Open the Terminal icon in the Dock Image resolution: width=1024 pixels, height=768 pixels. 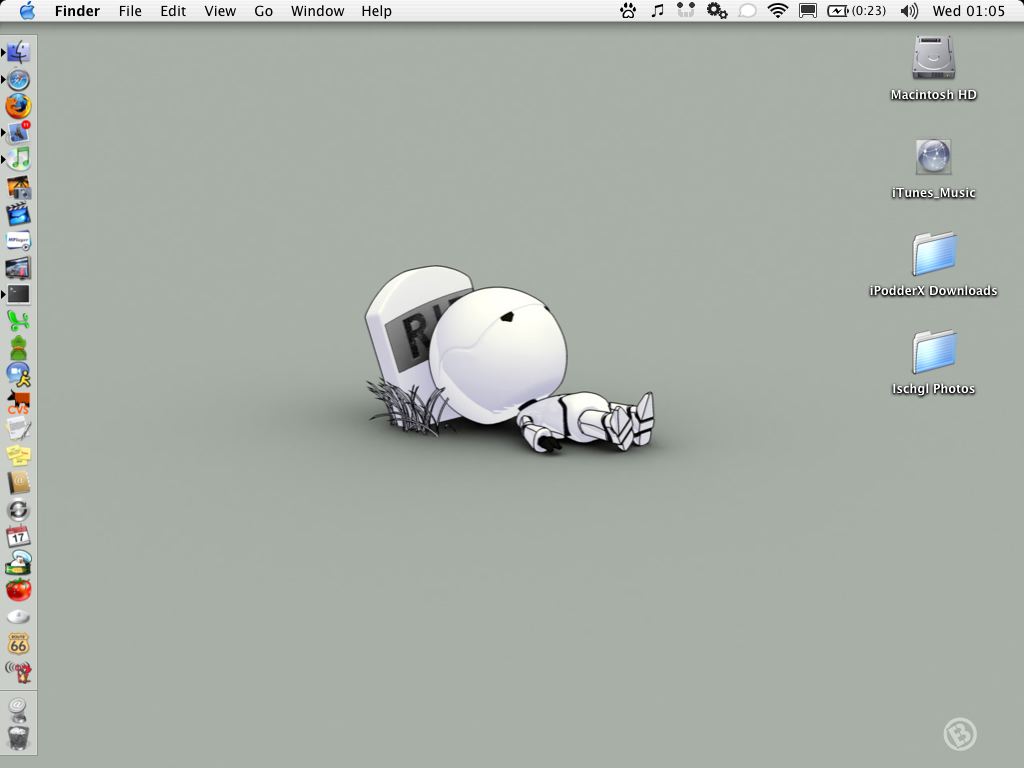click(18, 293)
